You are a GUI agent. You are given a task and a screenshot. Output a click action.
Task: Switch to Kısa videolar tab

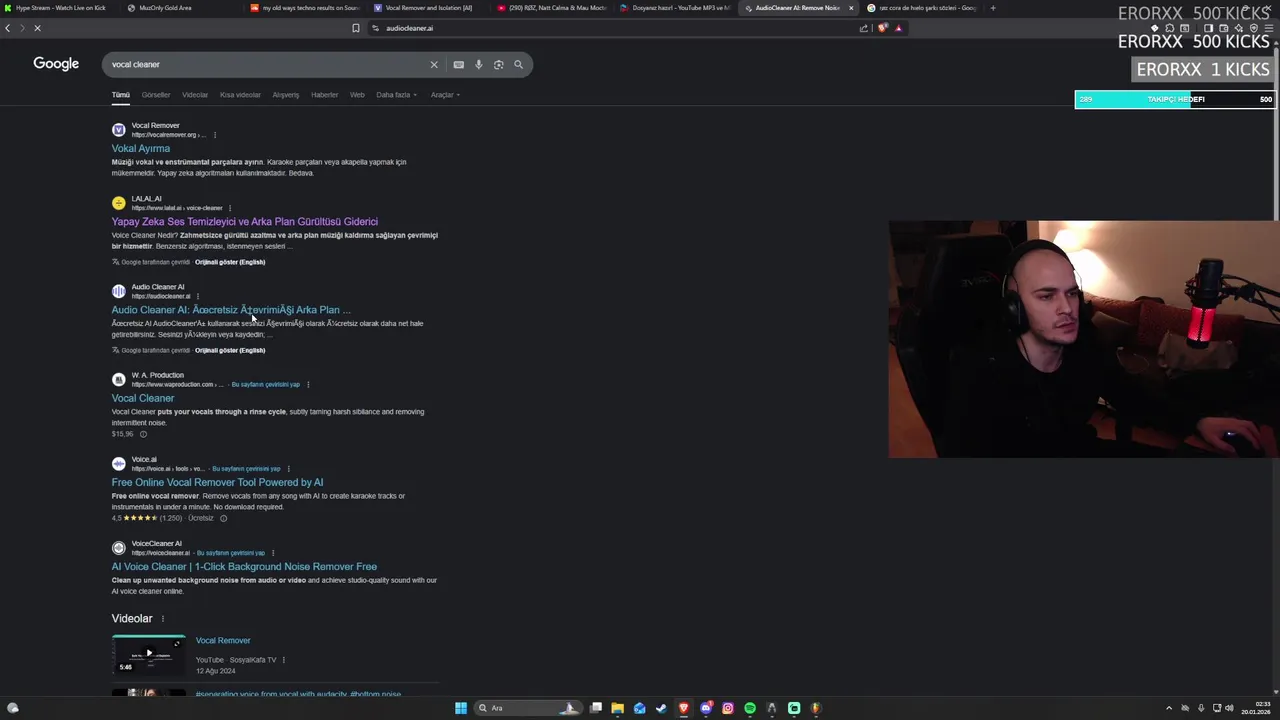tap(240, 95)
